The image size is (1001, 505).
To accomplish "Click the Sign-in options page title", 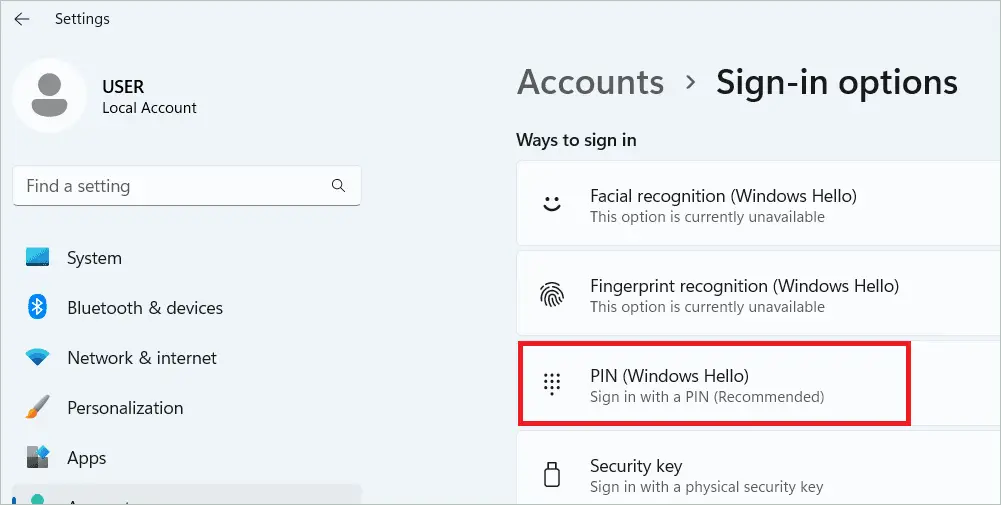I will pyautogui.click(x=836, y=83).
